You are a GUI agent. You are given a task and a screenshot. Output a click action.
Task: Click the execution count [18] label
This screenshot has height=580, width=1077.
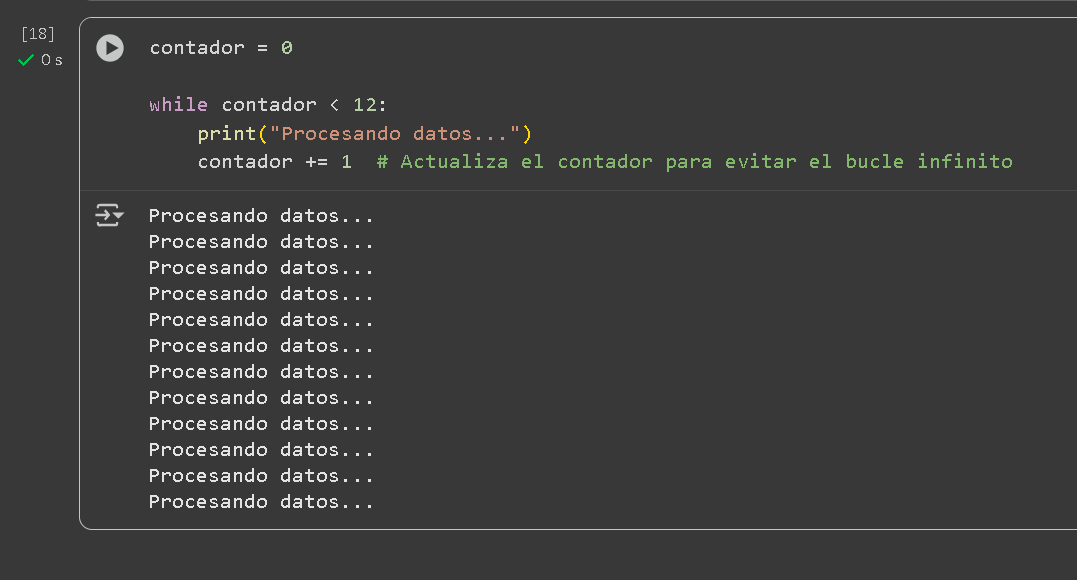38,34
